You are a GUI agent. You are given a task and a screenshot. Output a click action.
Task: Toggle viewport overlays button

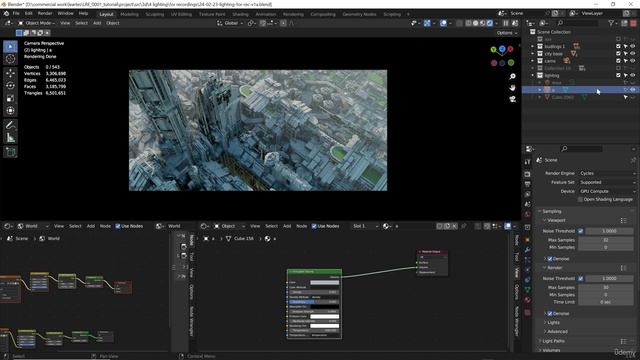coord(443,23)
